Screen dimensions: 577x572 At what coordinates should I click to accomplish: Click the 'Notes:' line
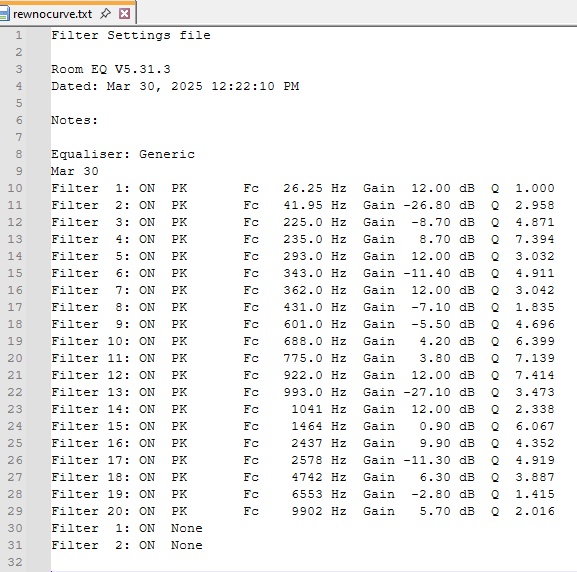click(74, 120)
